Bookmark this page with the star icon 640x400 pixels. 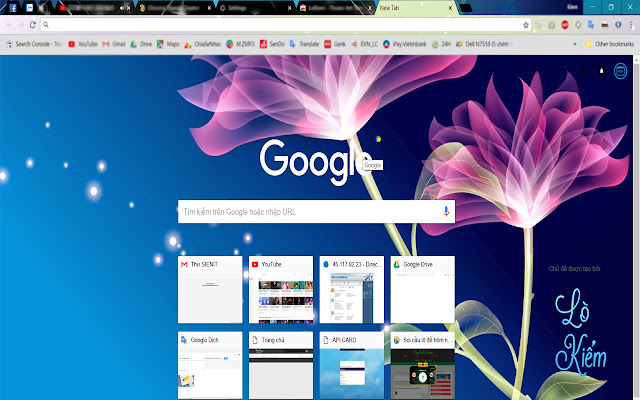(x=526, y=25)
